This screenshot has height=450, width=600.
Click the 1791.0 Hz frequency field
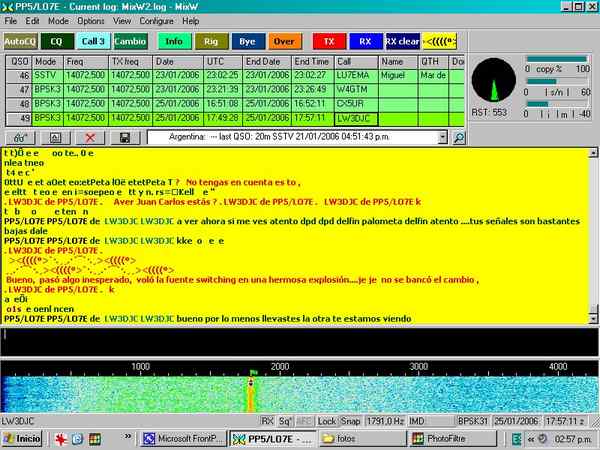point(385,421)
